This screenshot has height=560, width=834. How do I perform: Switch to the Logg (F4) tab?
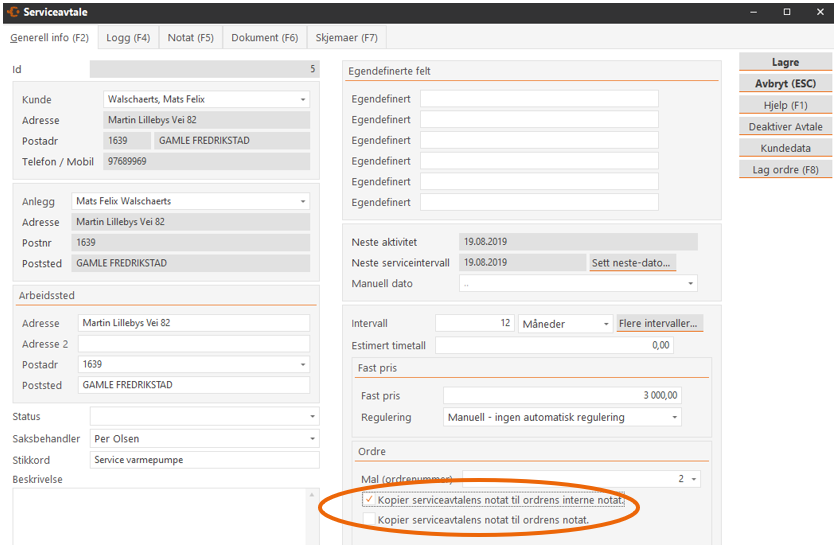(x=128, y=38)
